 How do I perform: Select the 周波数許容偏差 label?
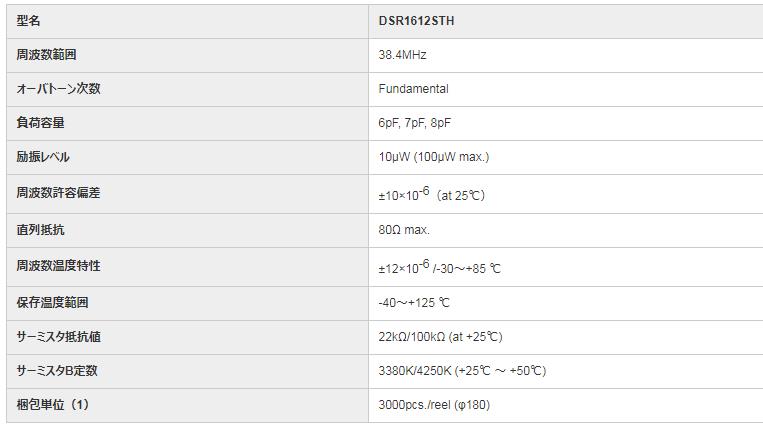(58, 193)
